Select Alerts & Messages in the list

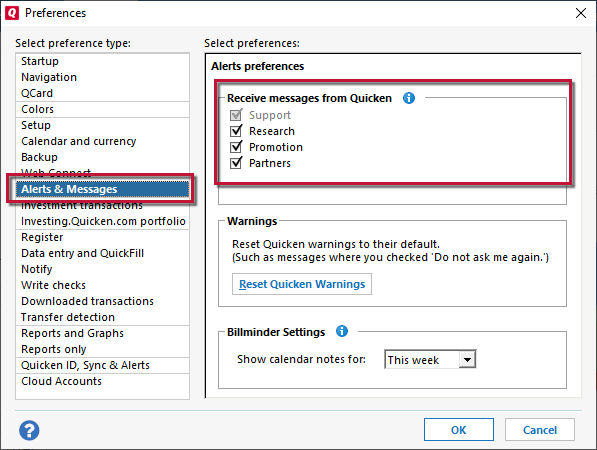point(102,189)
